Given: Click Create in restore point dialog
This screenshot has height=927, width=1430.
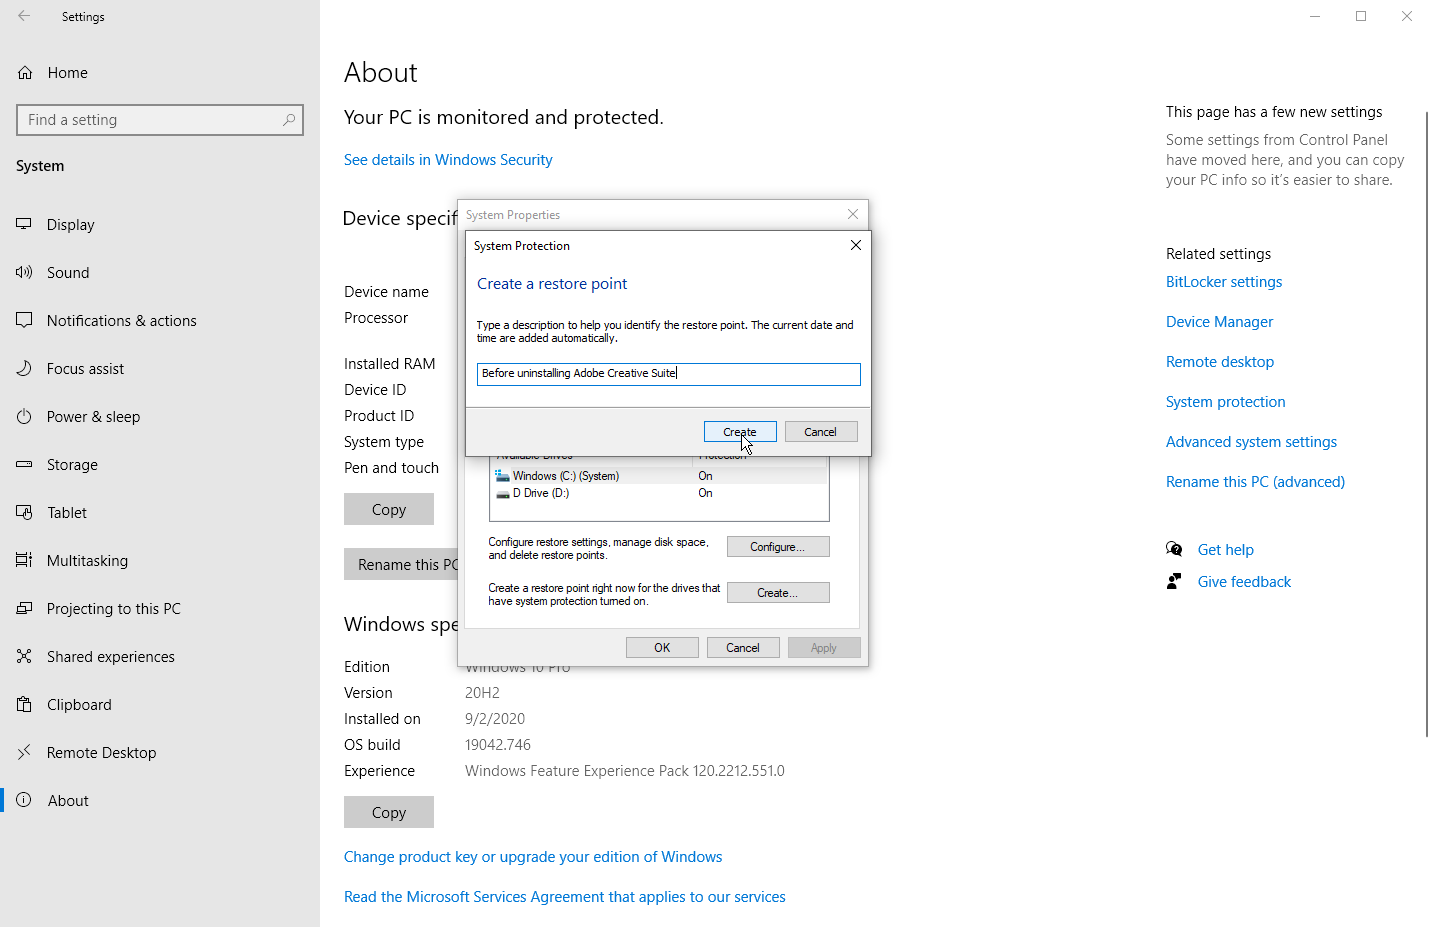Looking at the screenshot, I should pos(740,432).
